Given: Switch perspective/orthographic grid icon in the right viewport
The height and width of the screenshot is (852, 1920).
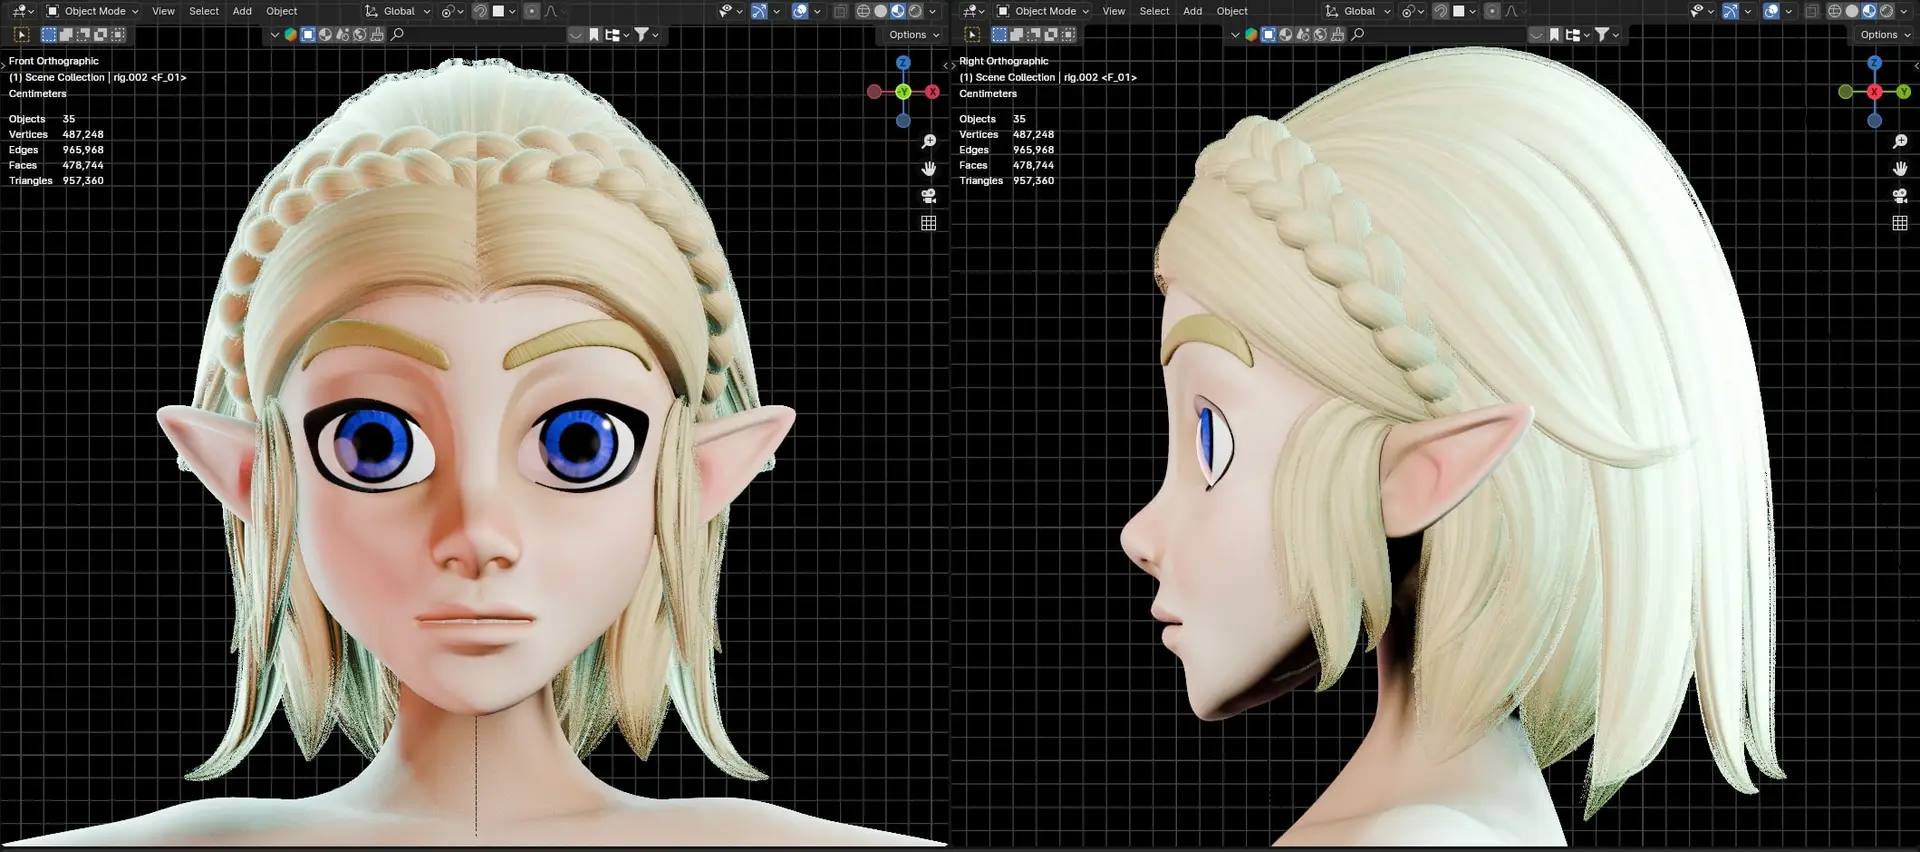Looking at the screenshot, I should click(1899, 223).
